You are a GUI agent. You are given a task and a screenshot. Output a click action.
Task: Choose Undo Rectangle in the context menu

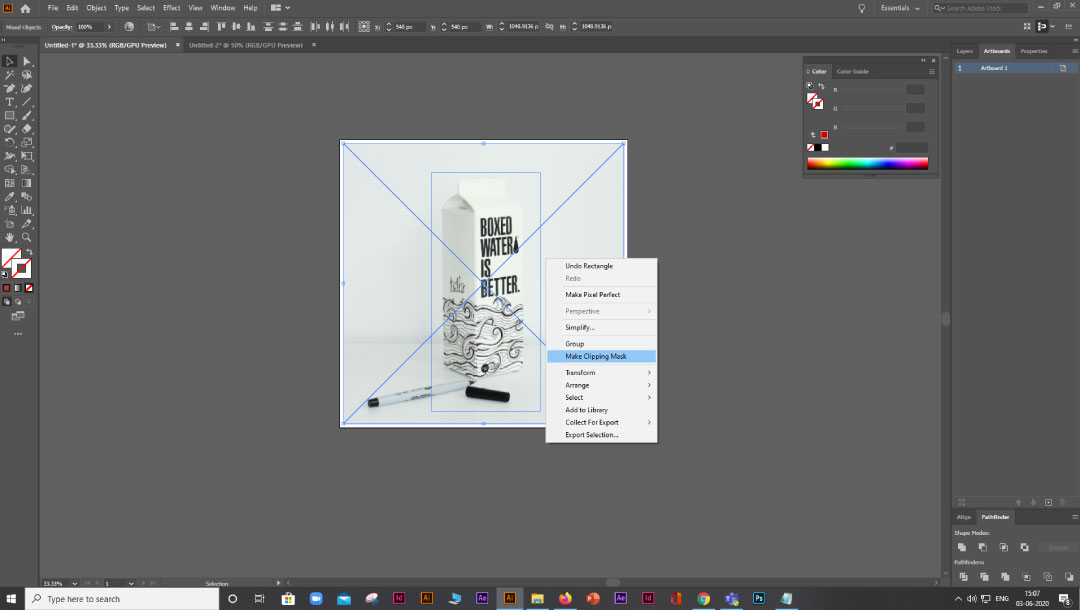tap(601, 266)
